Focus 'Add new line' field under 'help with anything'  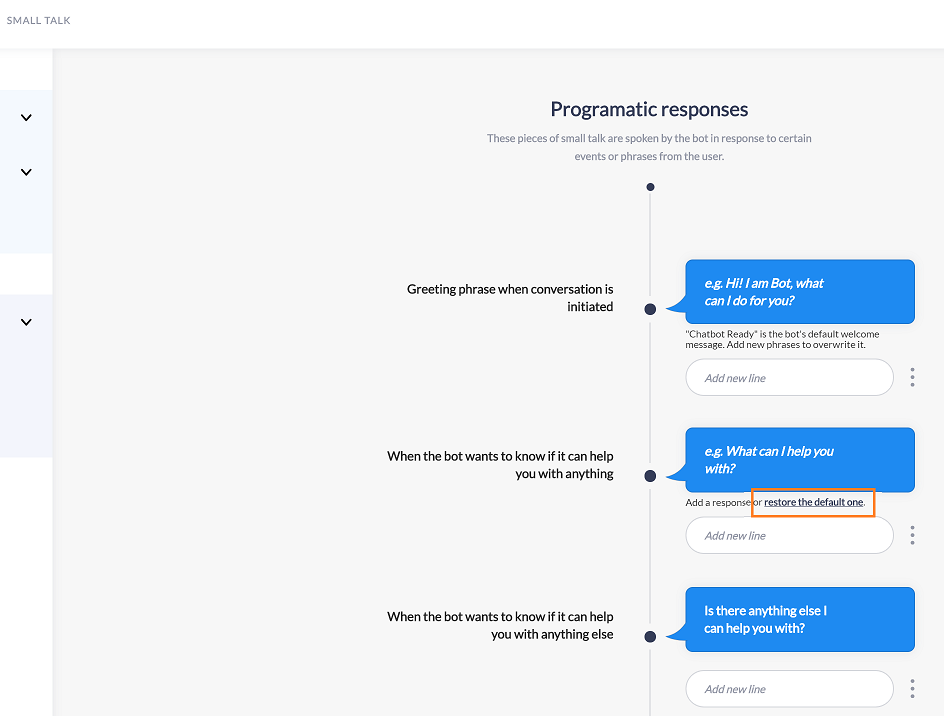789,535
